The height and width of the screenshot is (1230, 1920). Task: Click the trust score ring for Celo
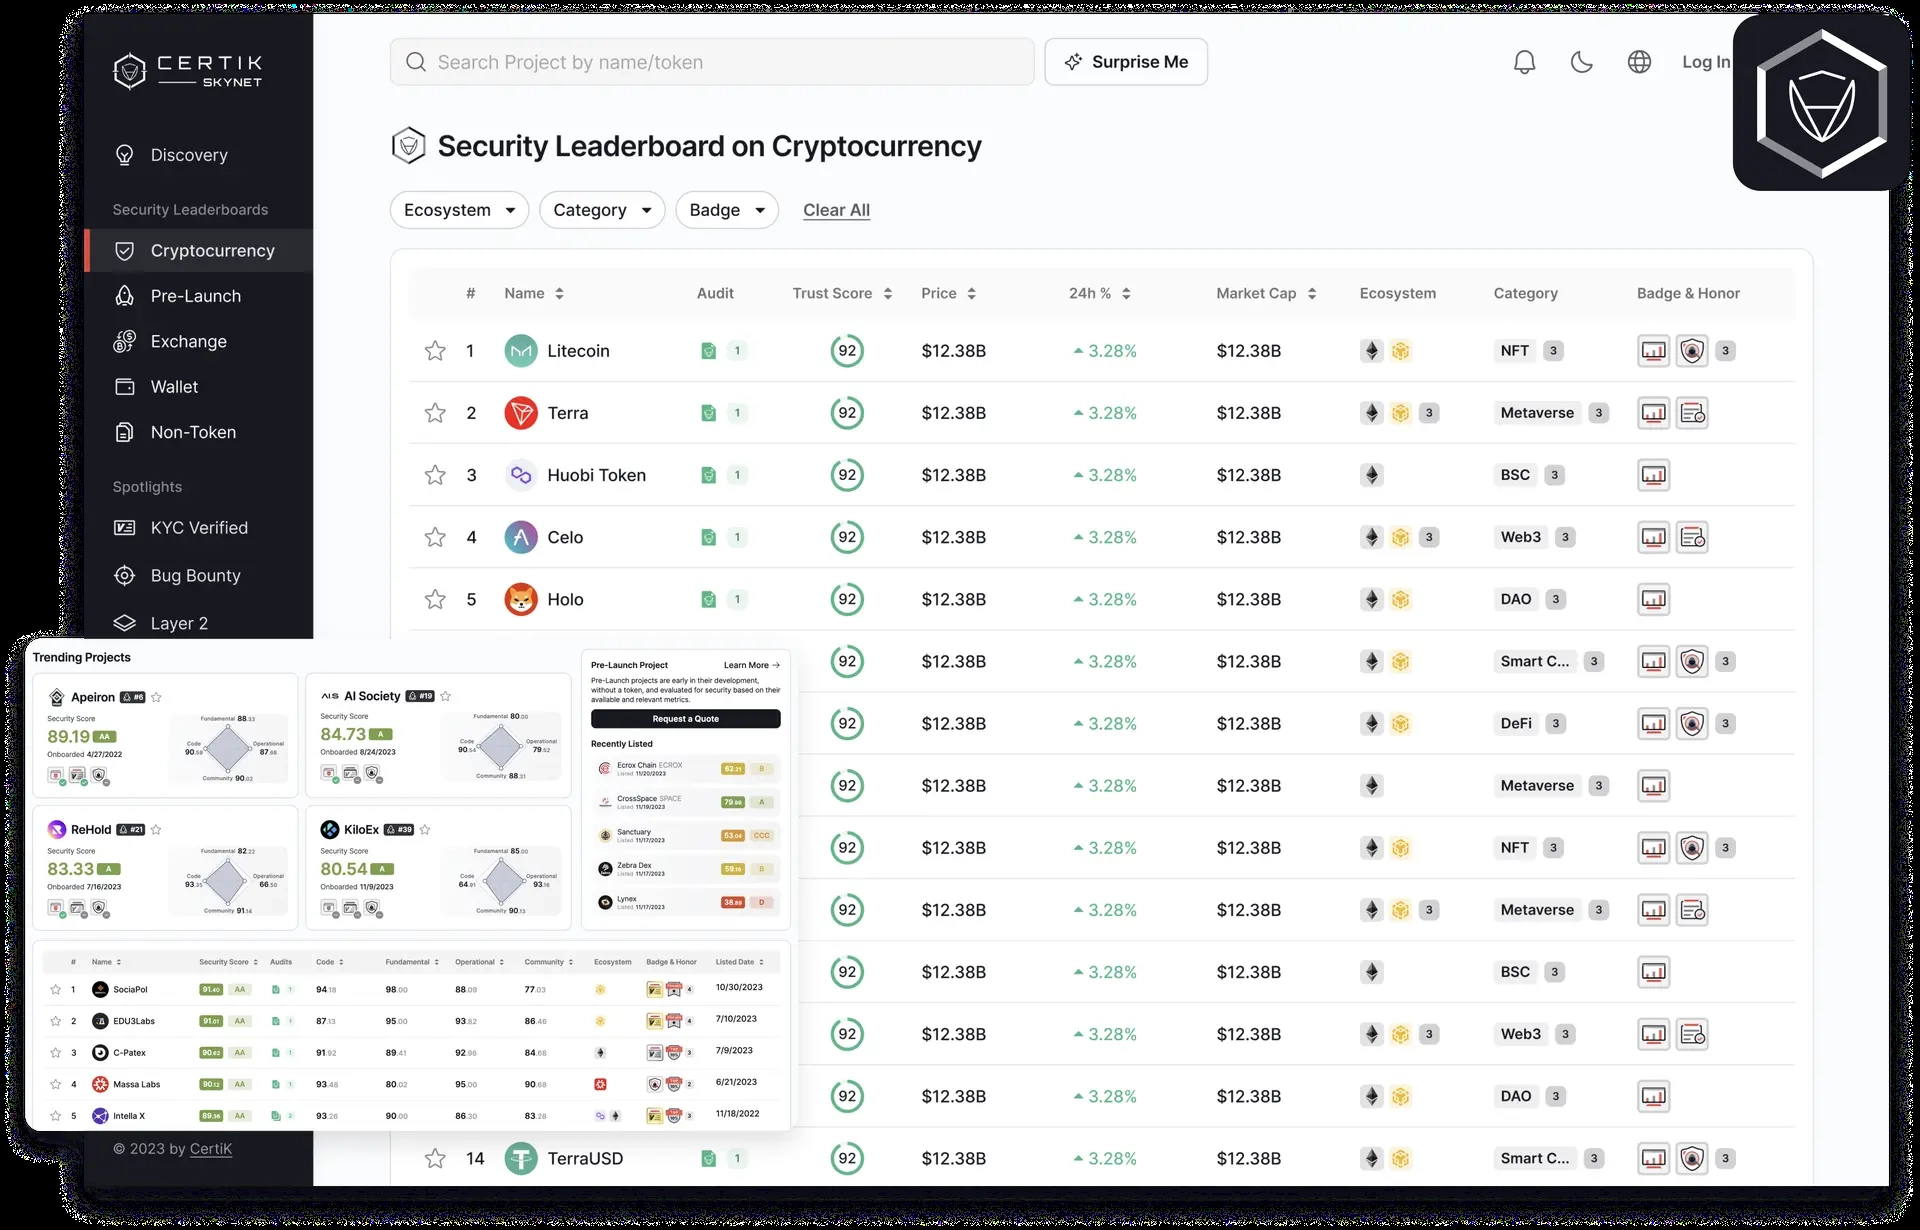[847, 537]
